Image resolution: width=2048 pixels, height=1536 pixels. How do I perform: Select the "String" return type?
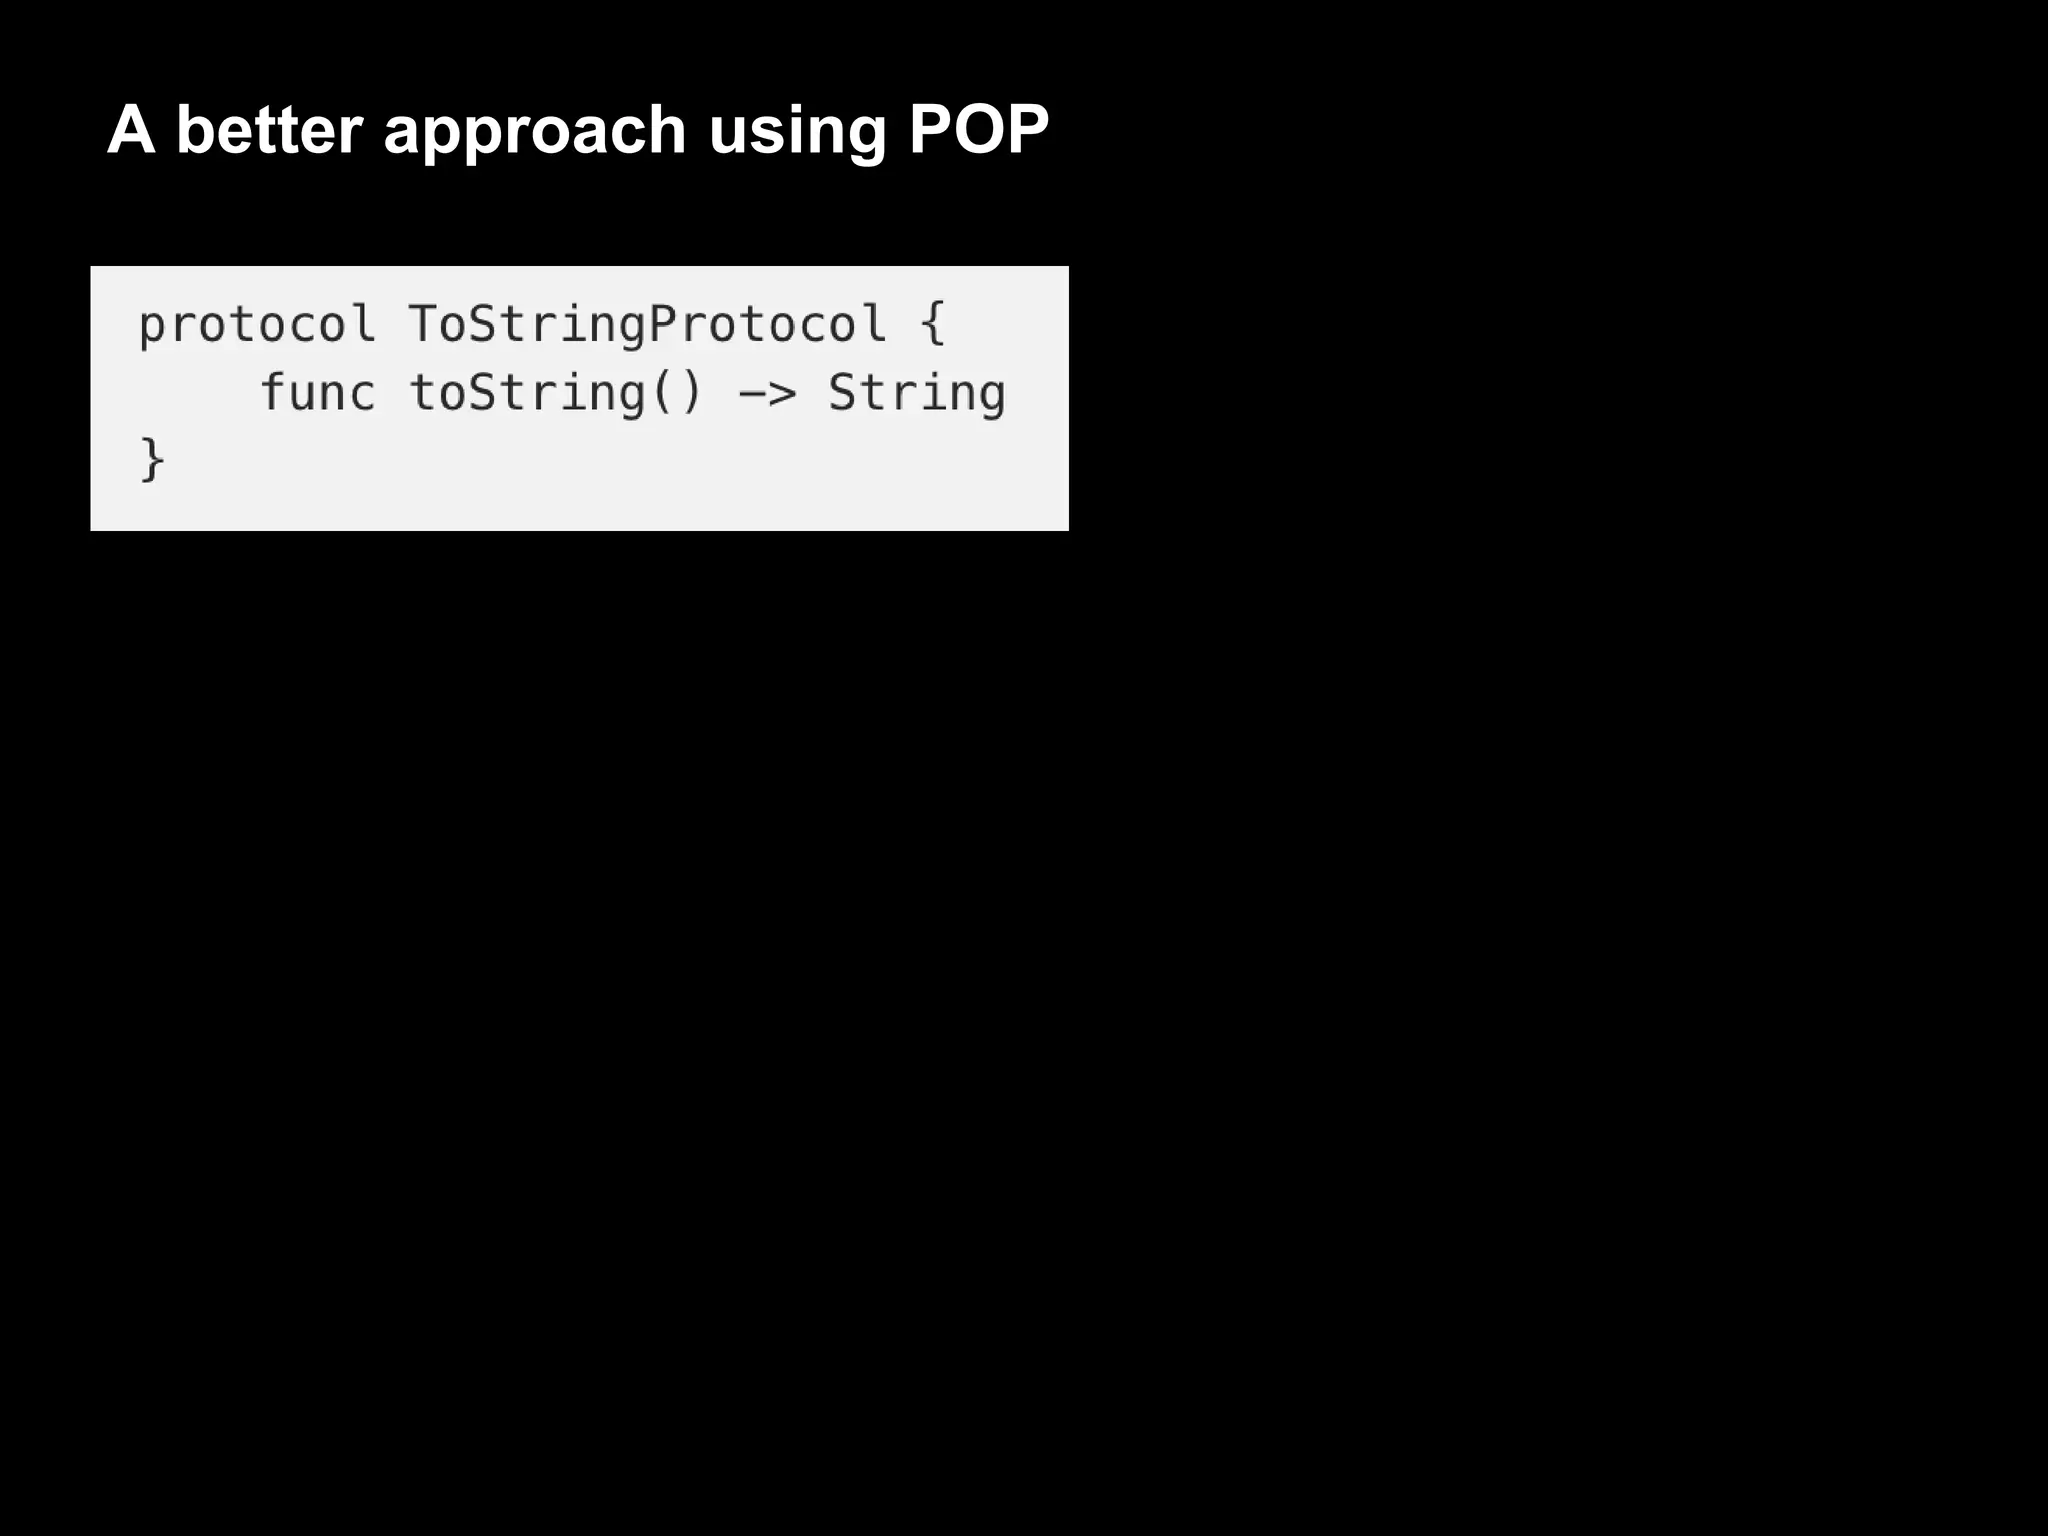click(x=917, y=393)
